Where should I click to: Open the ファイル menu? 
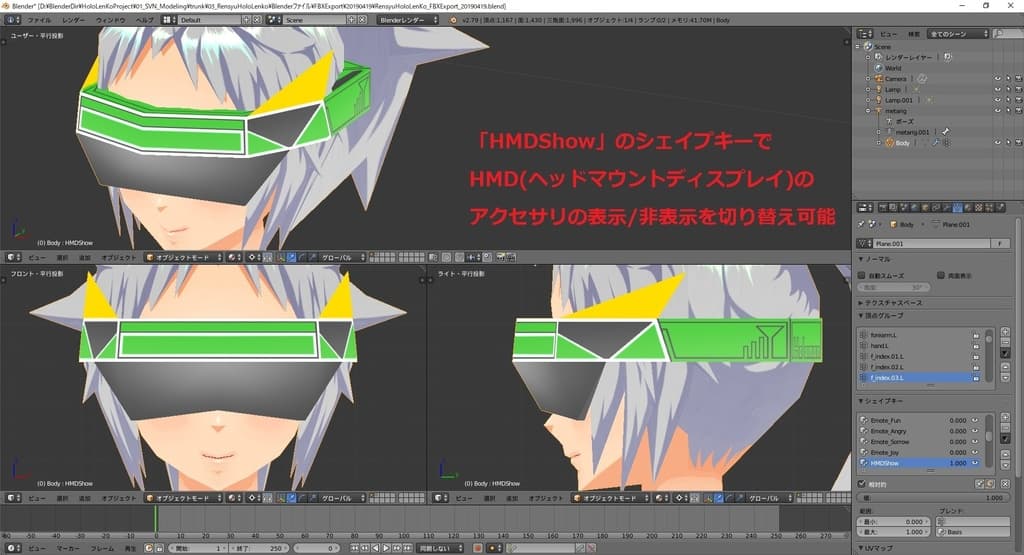tap(39, 19)
